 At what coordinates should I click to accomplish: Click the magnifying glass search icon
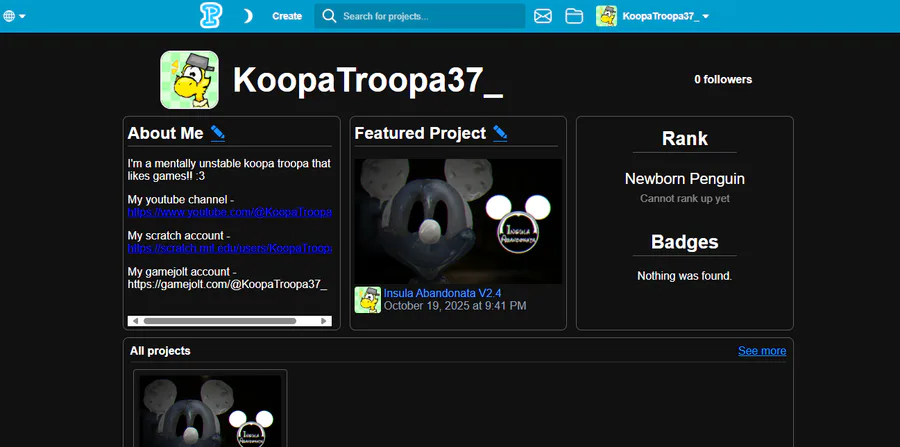tap(329, 16)
